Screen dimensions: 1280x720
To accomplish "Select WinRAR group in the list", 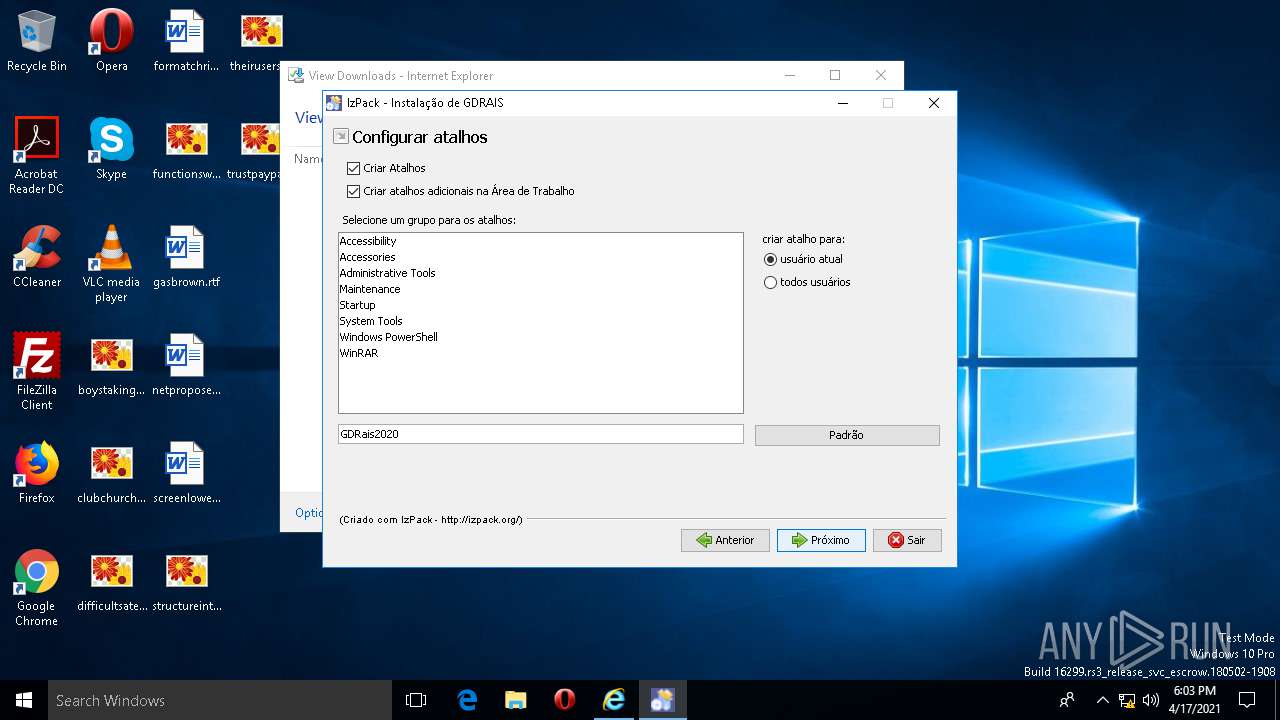I will click(540, 353).
